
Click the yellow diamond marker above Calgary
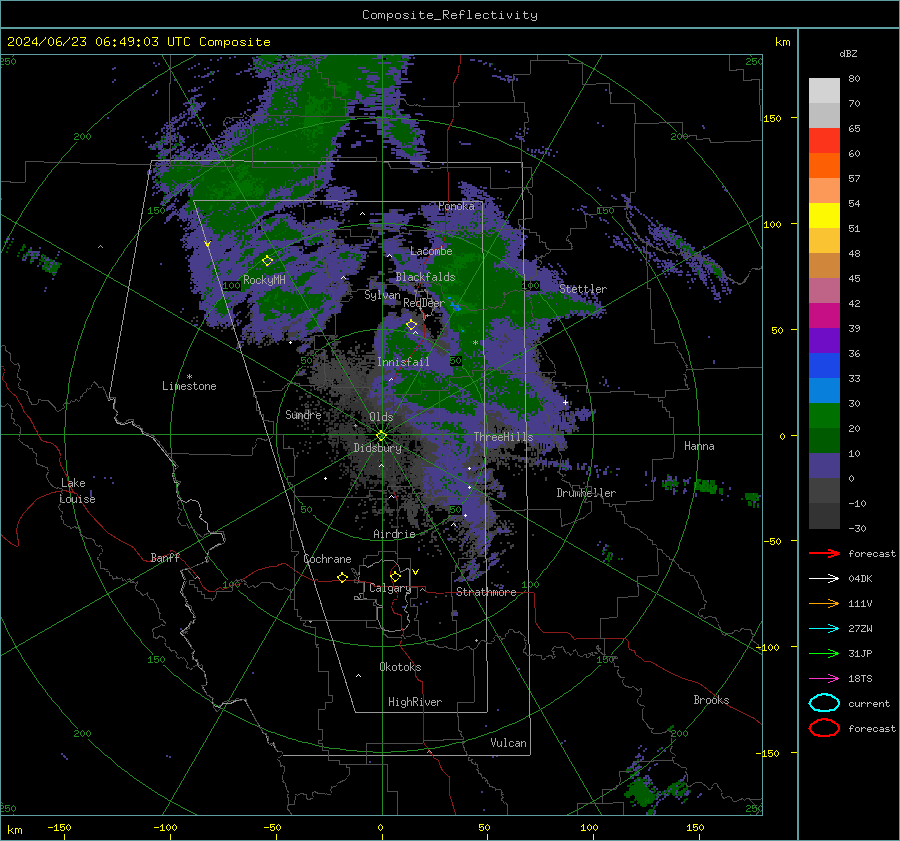[x=395, y=576]
